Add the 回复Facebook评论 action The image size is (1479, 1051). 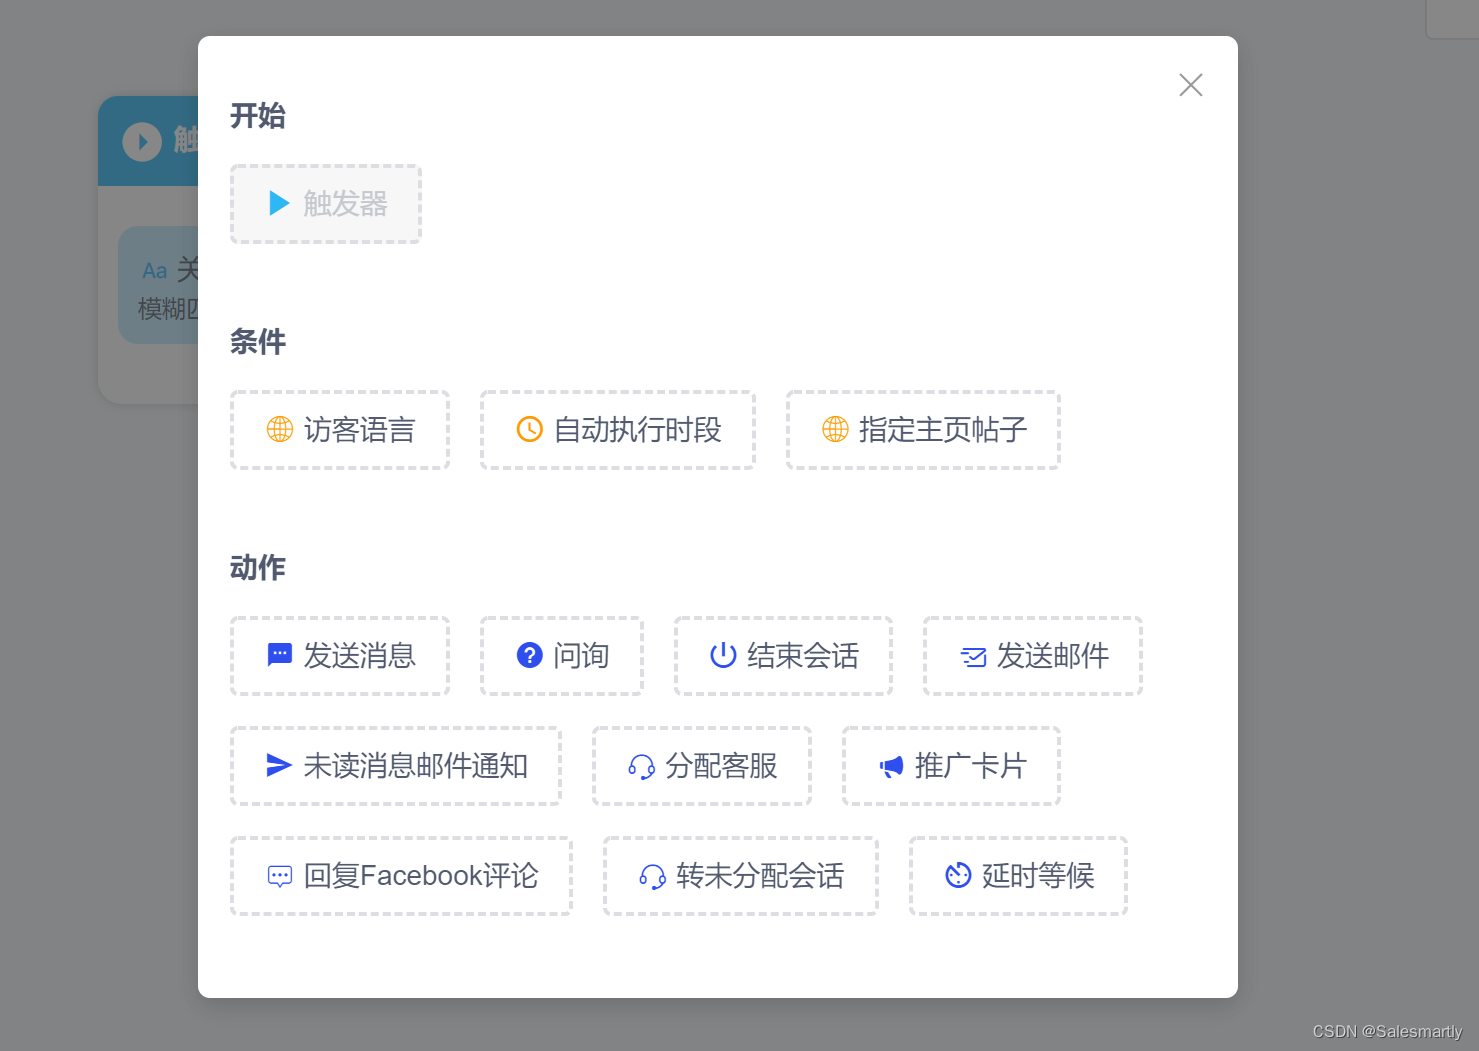click(x=420, y=876)
